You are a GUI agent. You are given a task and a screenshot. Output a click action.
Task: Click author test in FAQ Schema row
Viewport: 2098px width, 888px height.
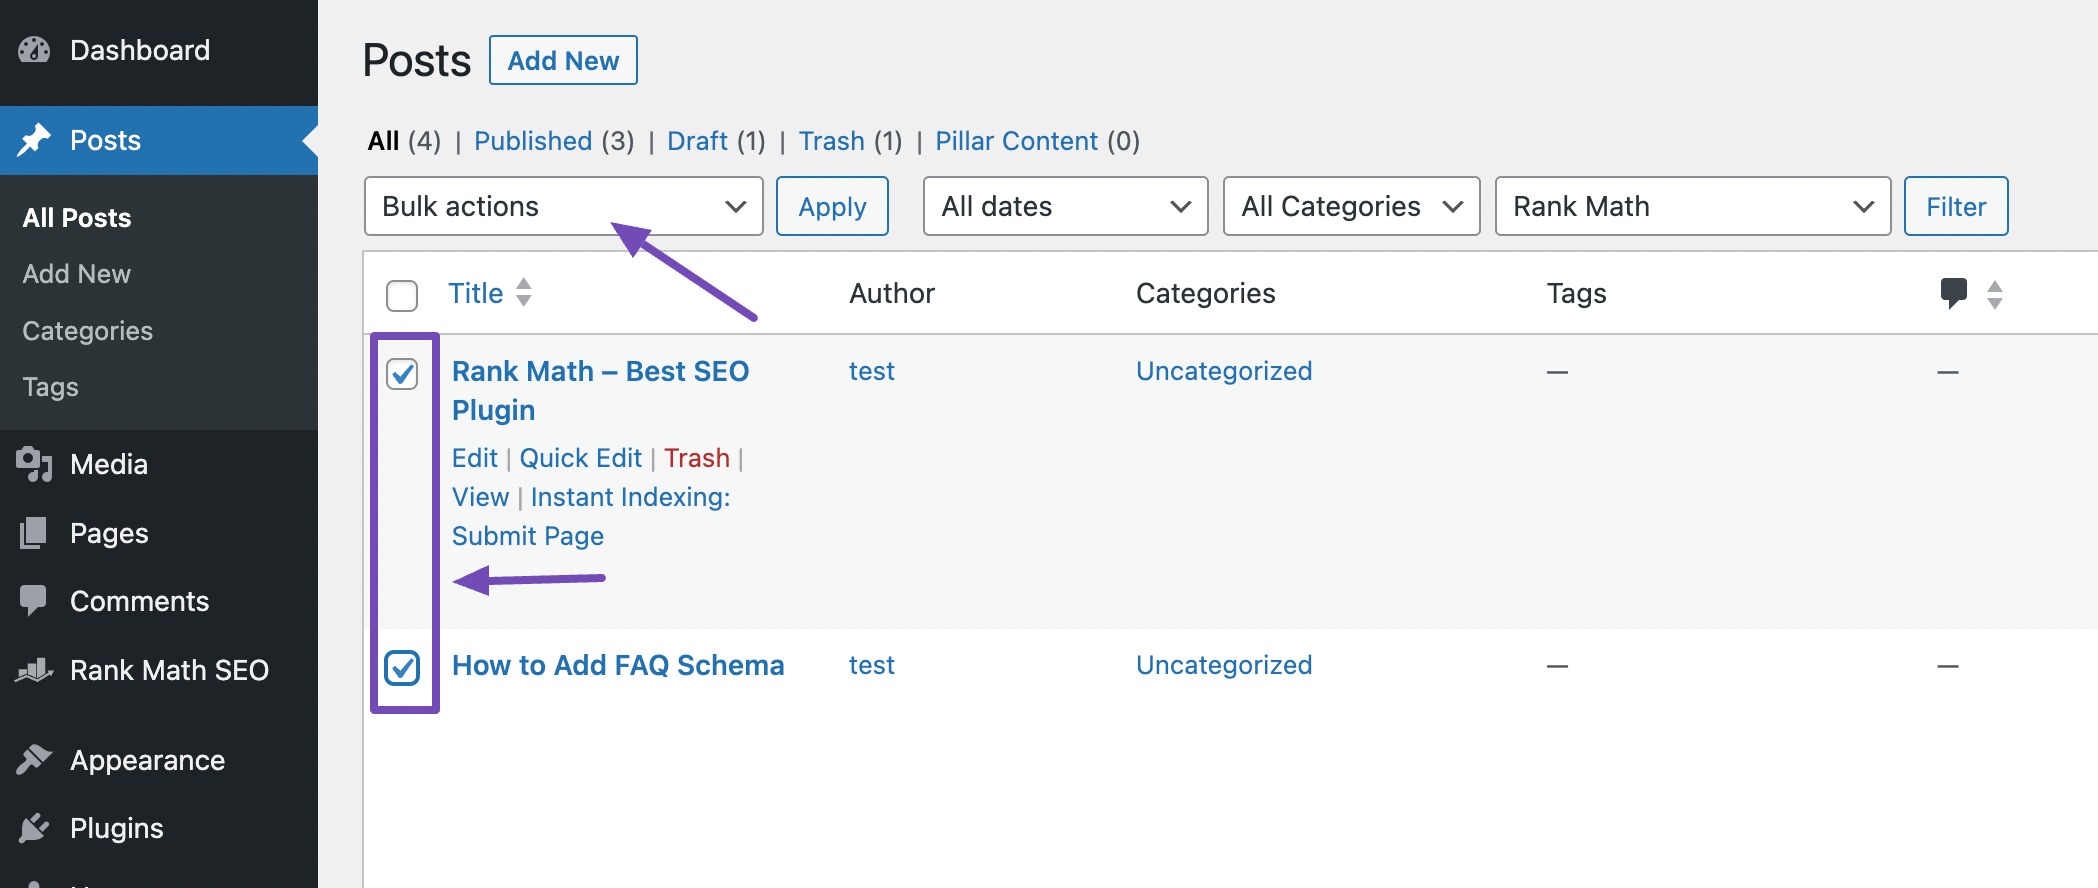click(871, 665)
